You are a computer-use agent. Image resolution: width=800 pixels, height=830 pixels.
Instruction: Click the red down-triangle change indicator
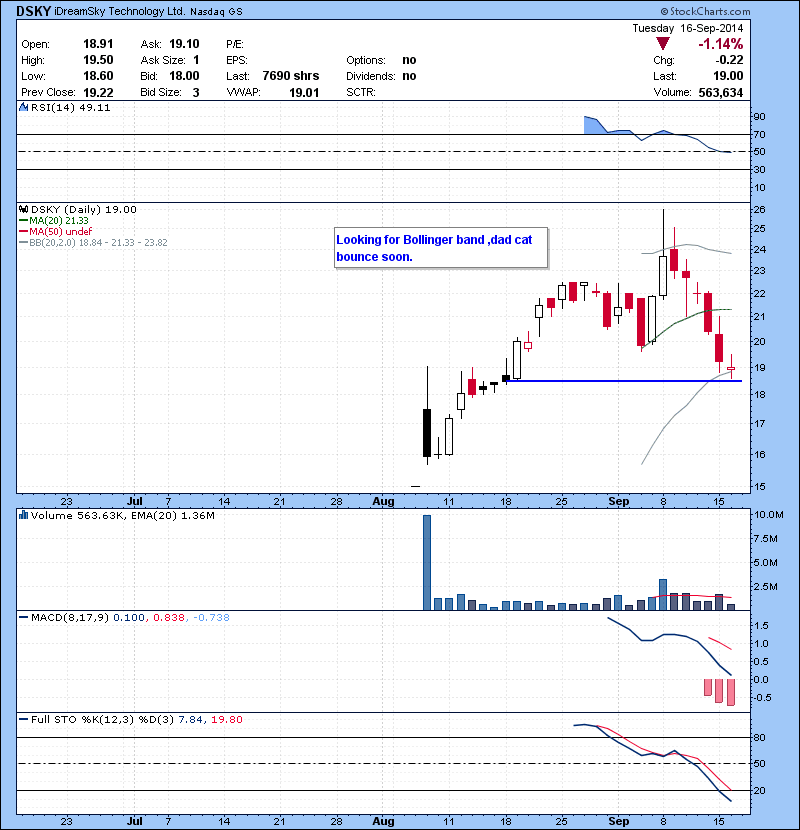click(662, 44)
